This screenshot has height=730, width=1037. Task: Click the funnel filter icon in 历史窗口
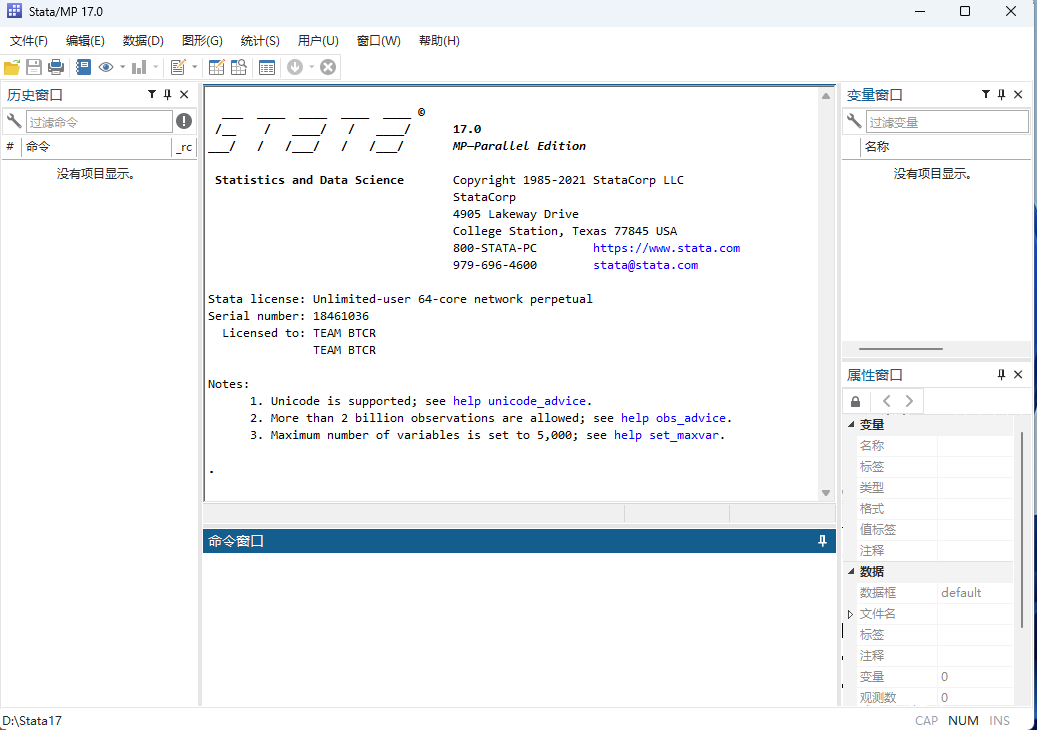tap(152, 95)
